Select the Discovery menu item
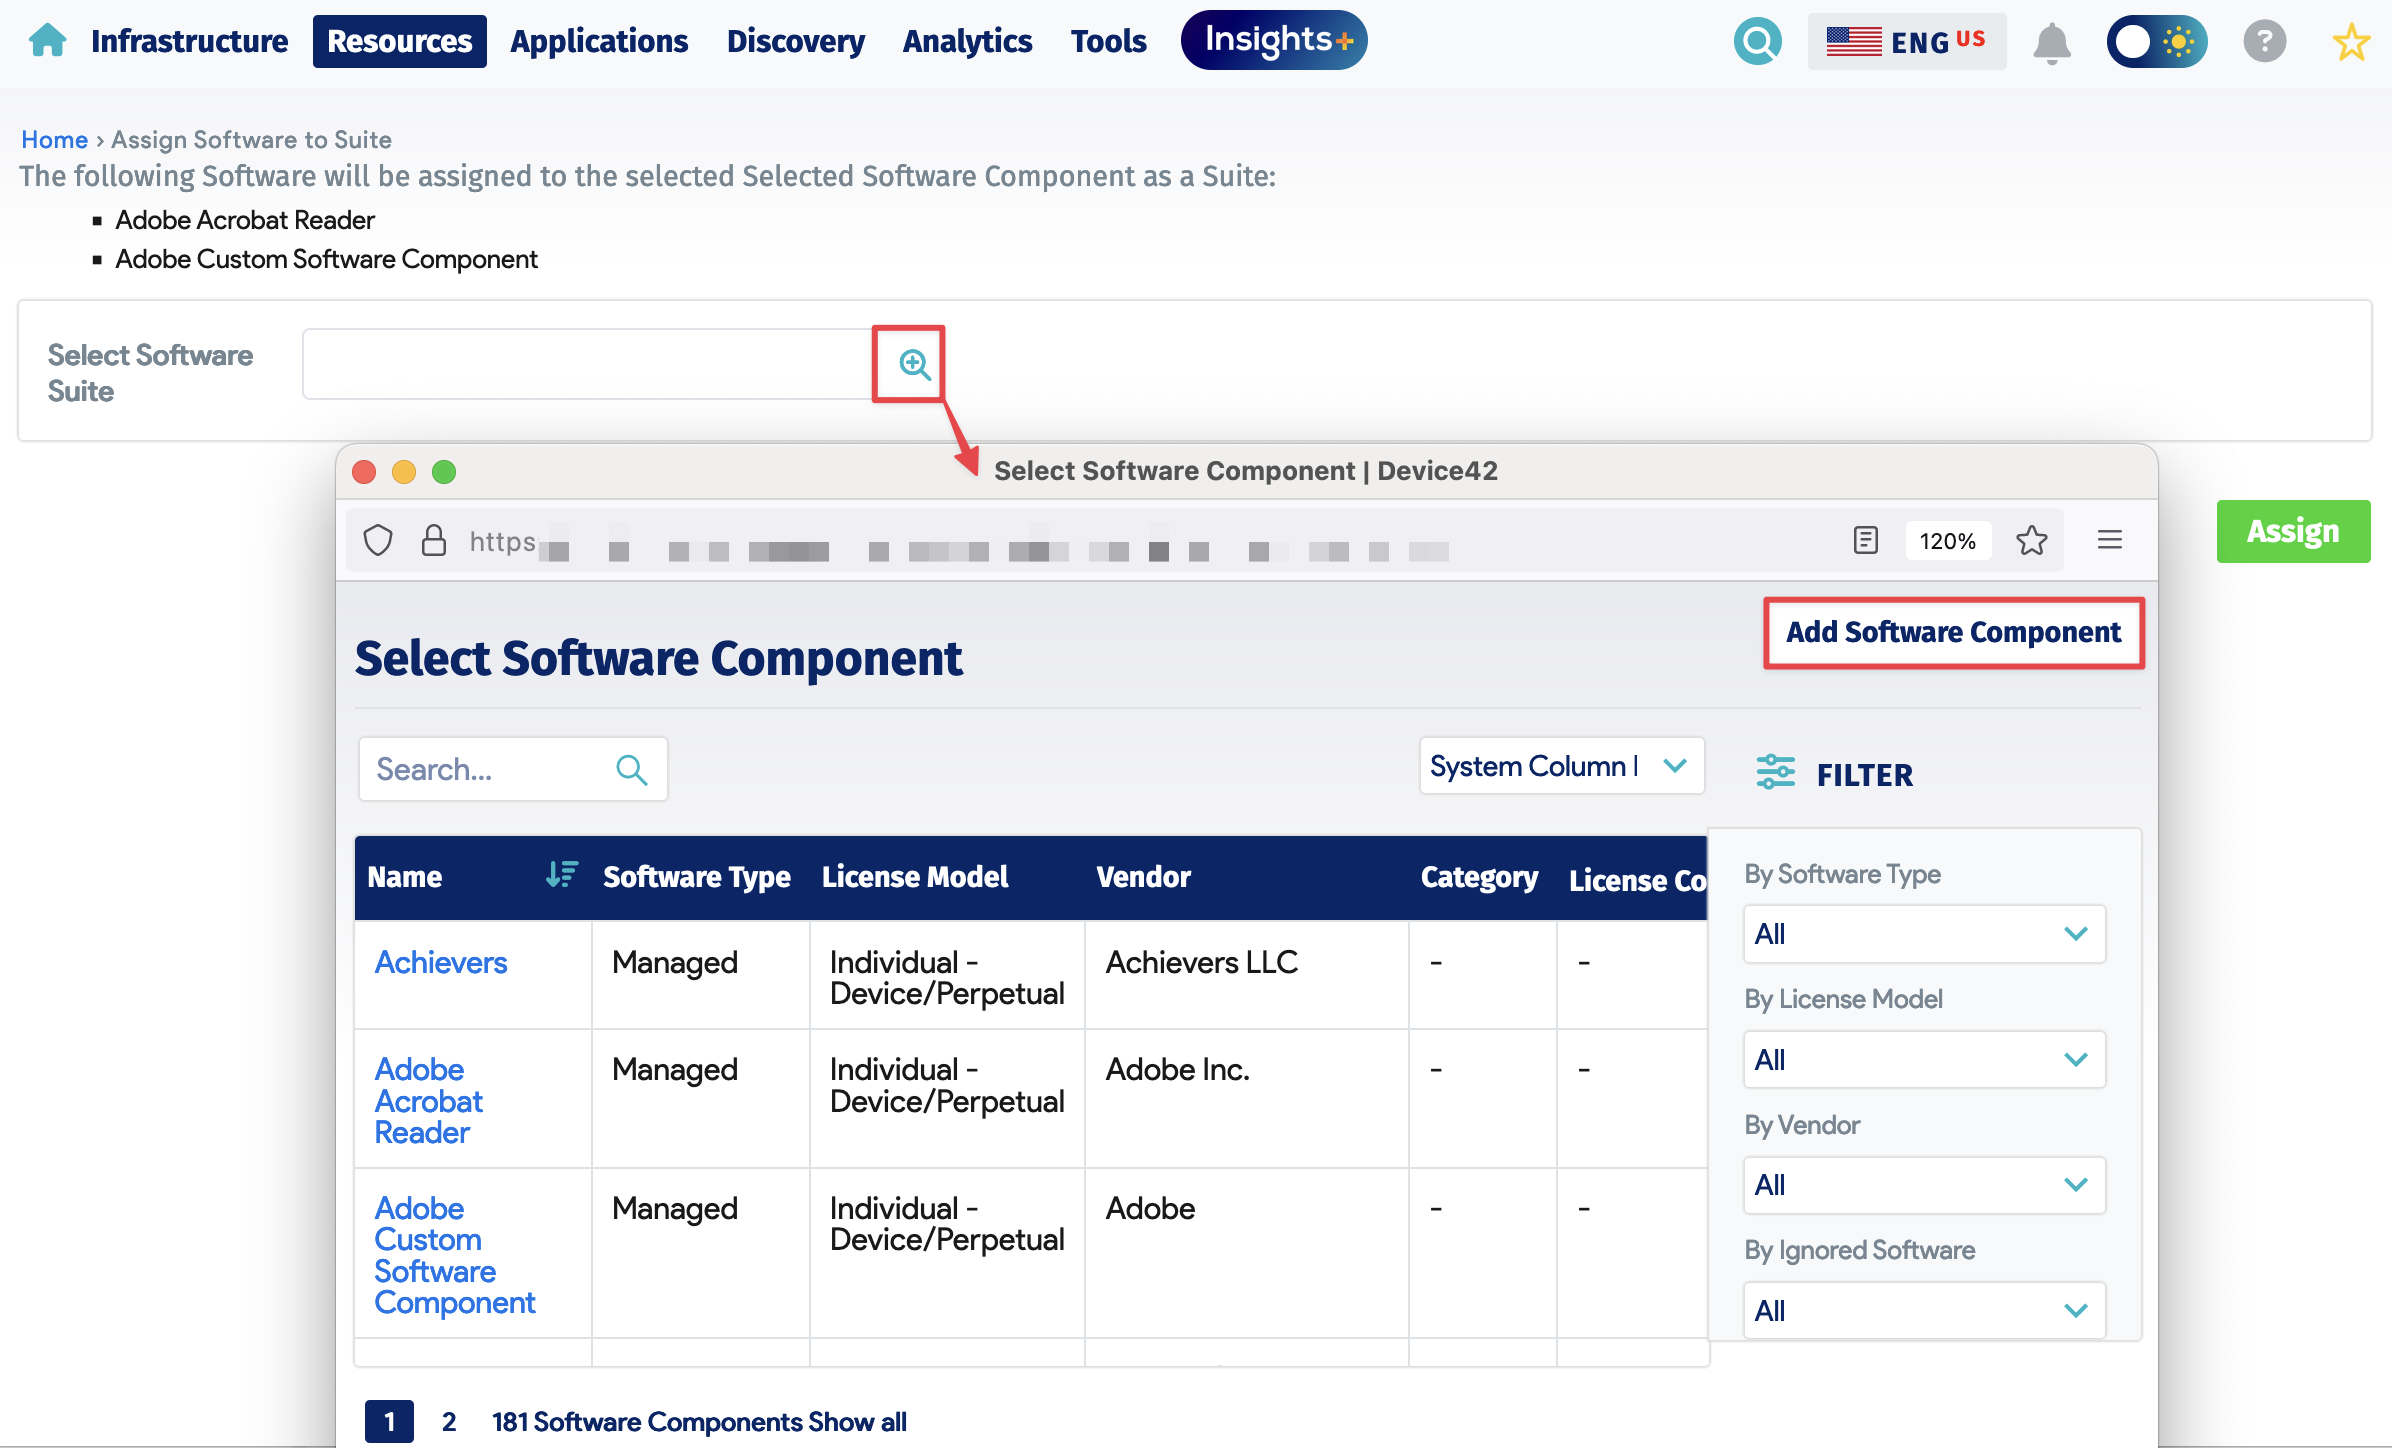The width and height of the screenshot is (2392, 1448). point(795,41)
